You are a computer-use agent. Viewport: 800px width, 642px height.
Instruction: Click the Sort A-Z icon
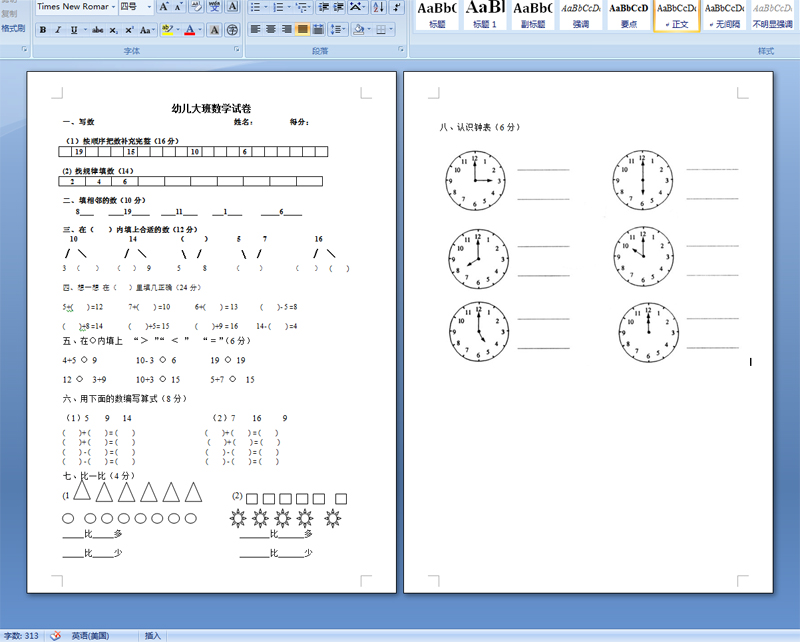click(379, 7)
